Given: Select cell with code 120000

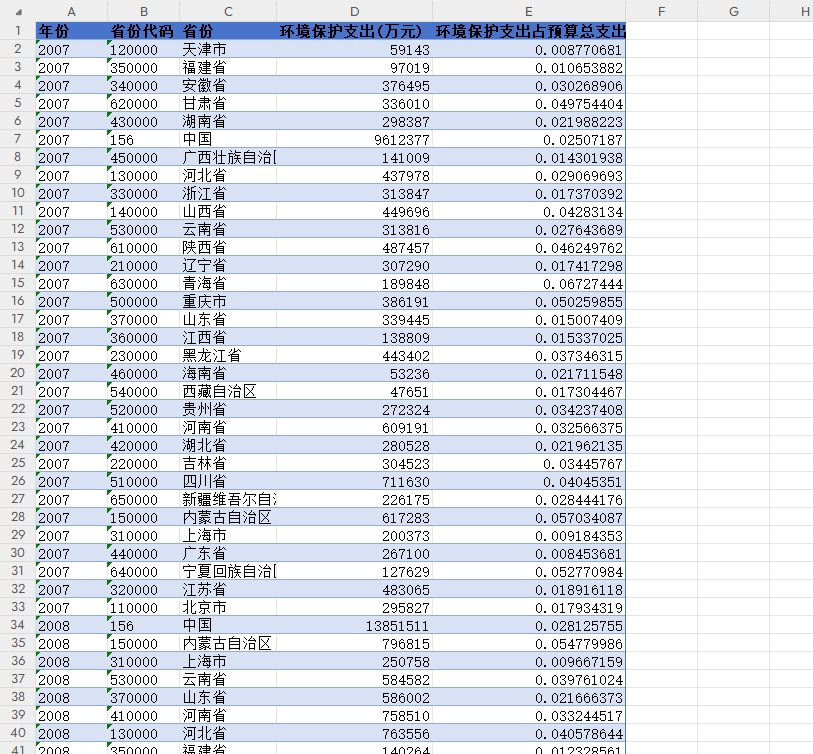Looking at the screenshot, I should (x=144, y=49).
